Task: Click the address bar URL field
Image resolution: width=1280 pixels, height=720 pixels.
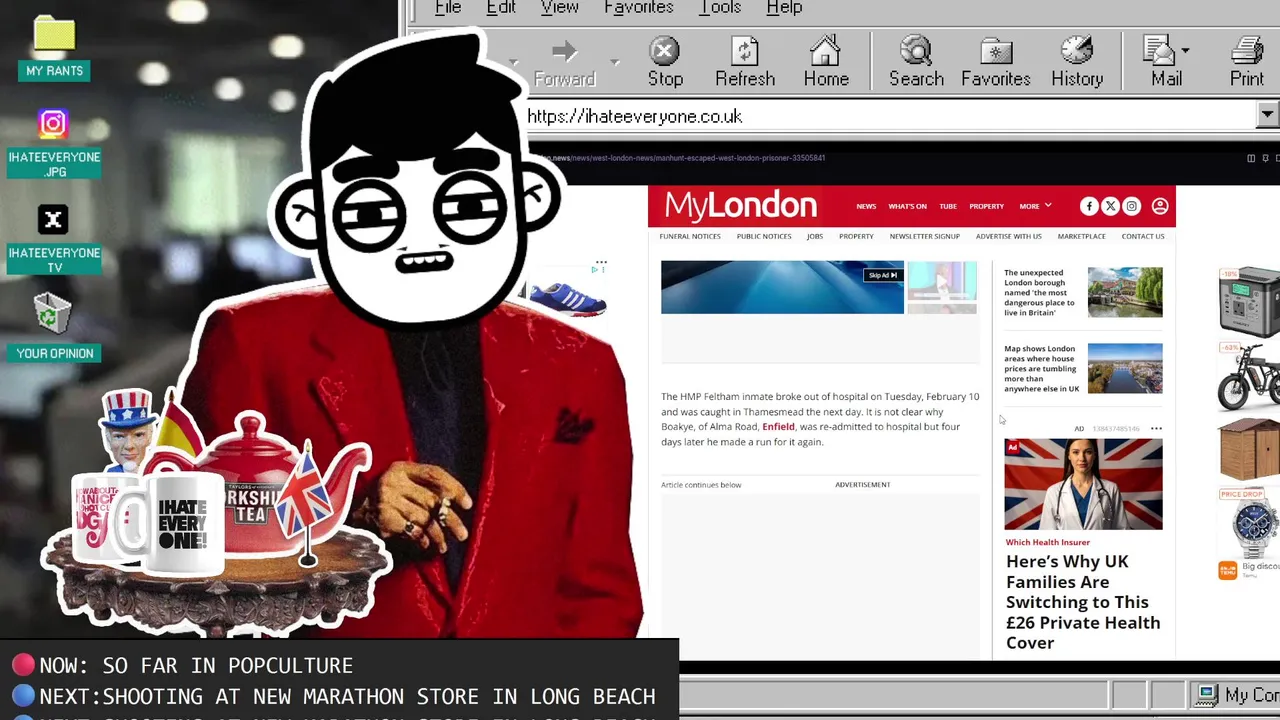Action: coord(888,116)
